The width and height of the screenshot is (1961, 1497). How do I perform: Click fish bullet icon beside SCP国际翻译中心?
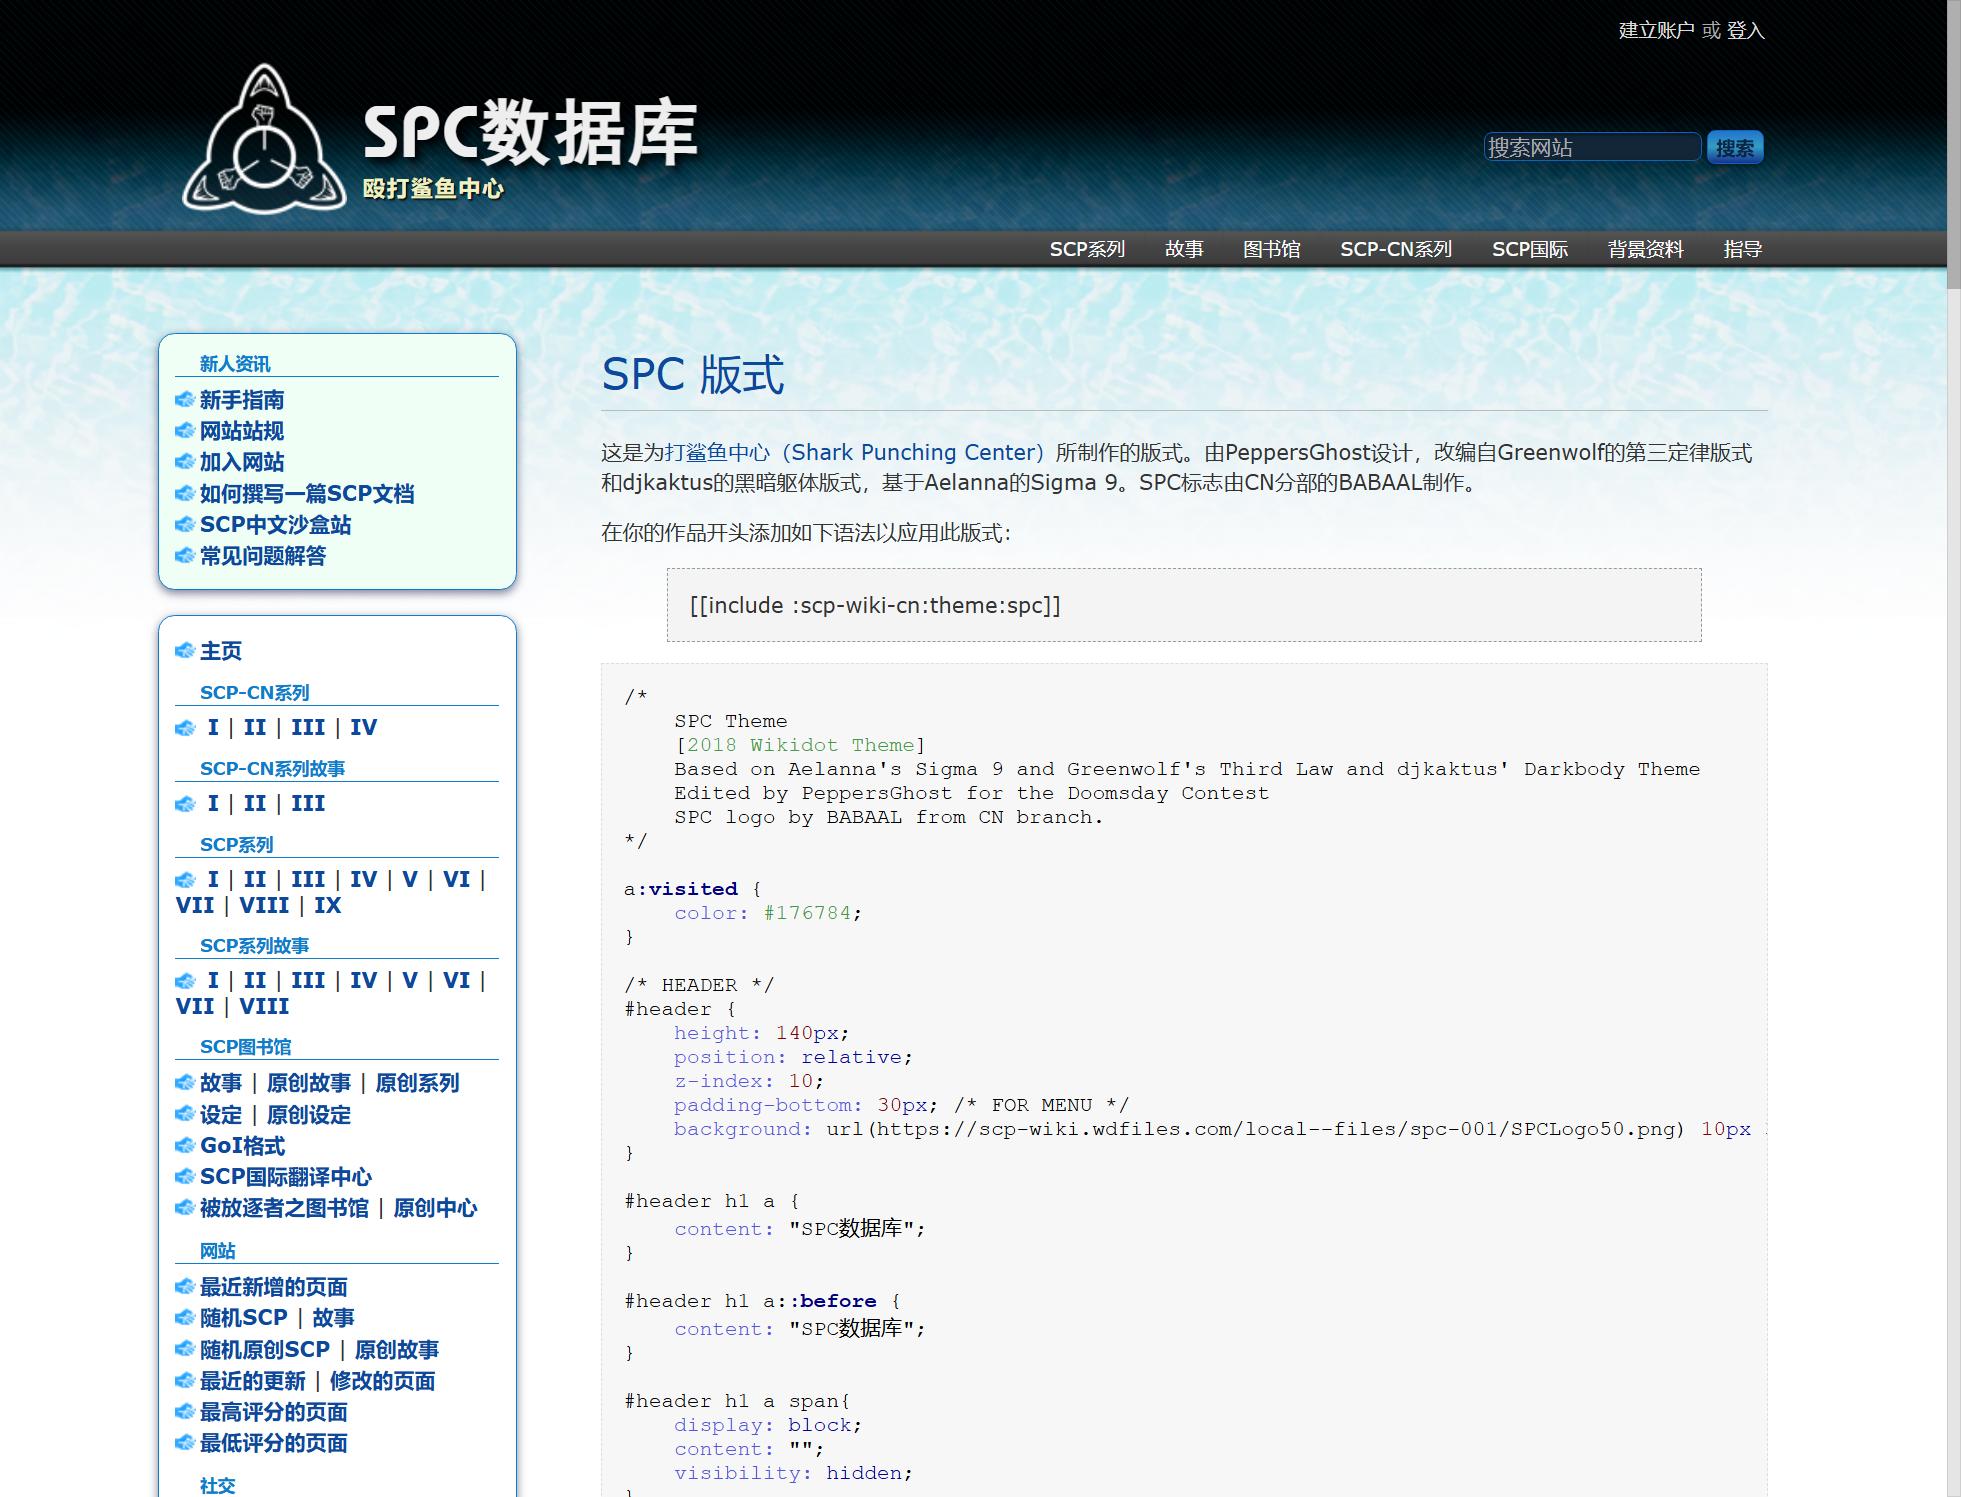[x=185, y=1177]
